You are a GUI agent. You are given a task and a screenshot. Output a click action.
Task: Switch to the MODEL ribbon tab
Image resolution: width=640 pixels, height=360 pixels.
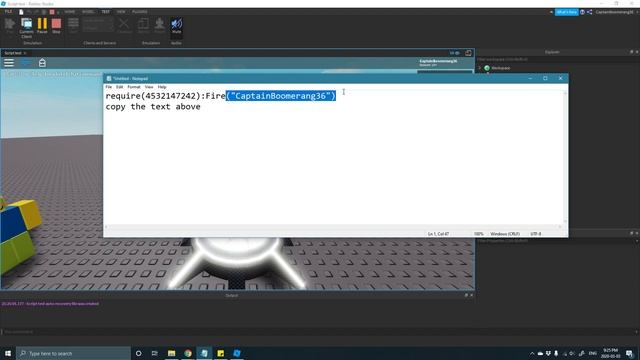88,12
